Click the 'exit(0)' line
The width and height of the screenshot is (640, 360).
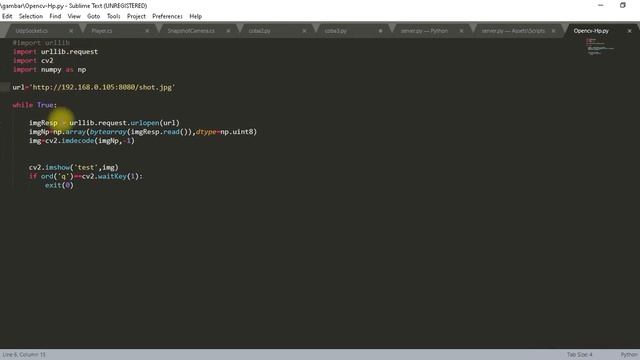pos(59,185)
